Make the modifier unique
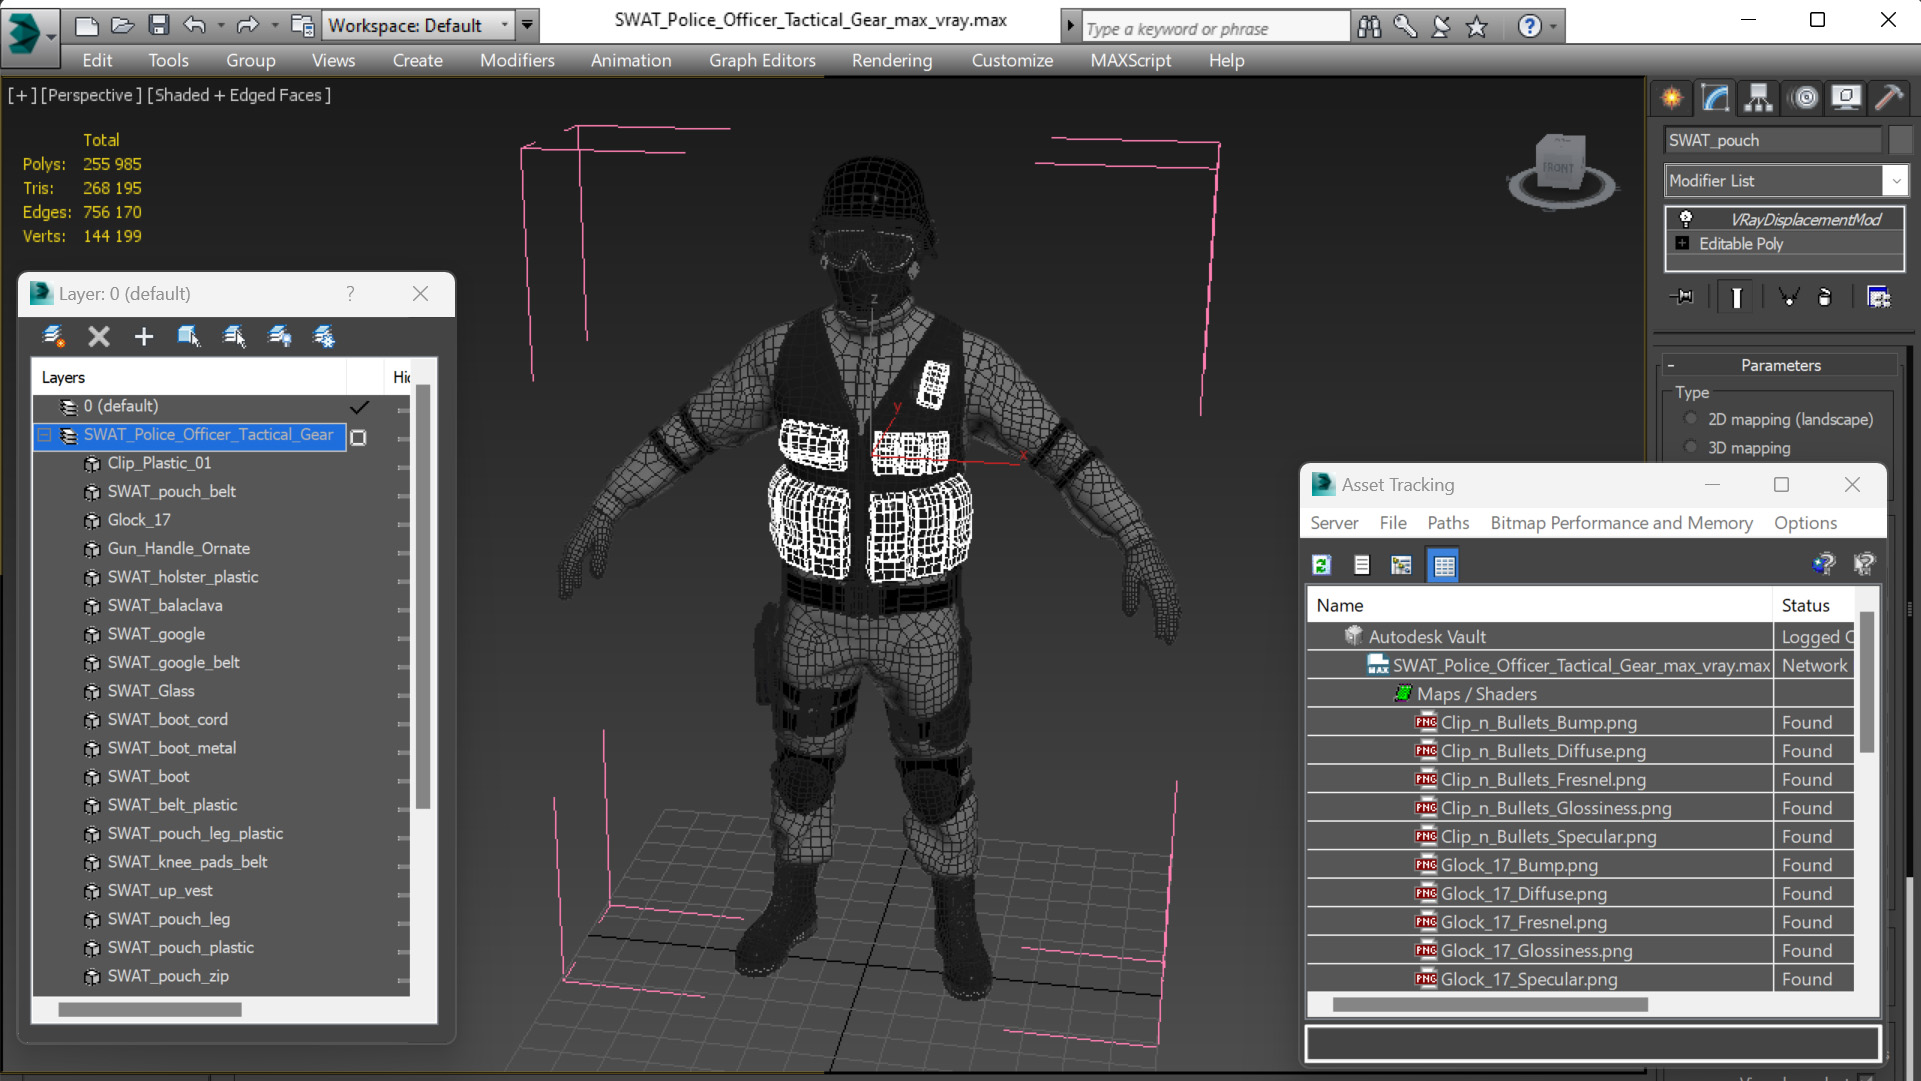 [x=1789, y=297]
